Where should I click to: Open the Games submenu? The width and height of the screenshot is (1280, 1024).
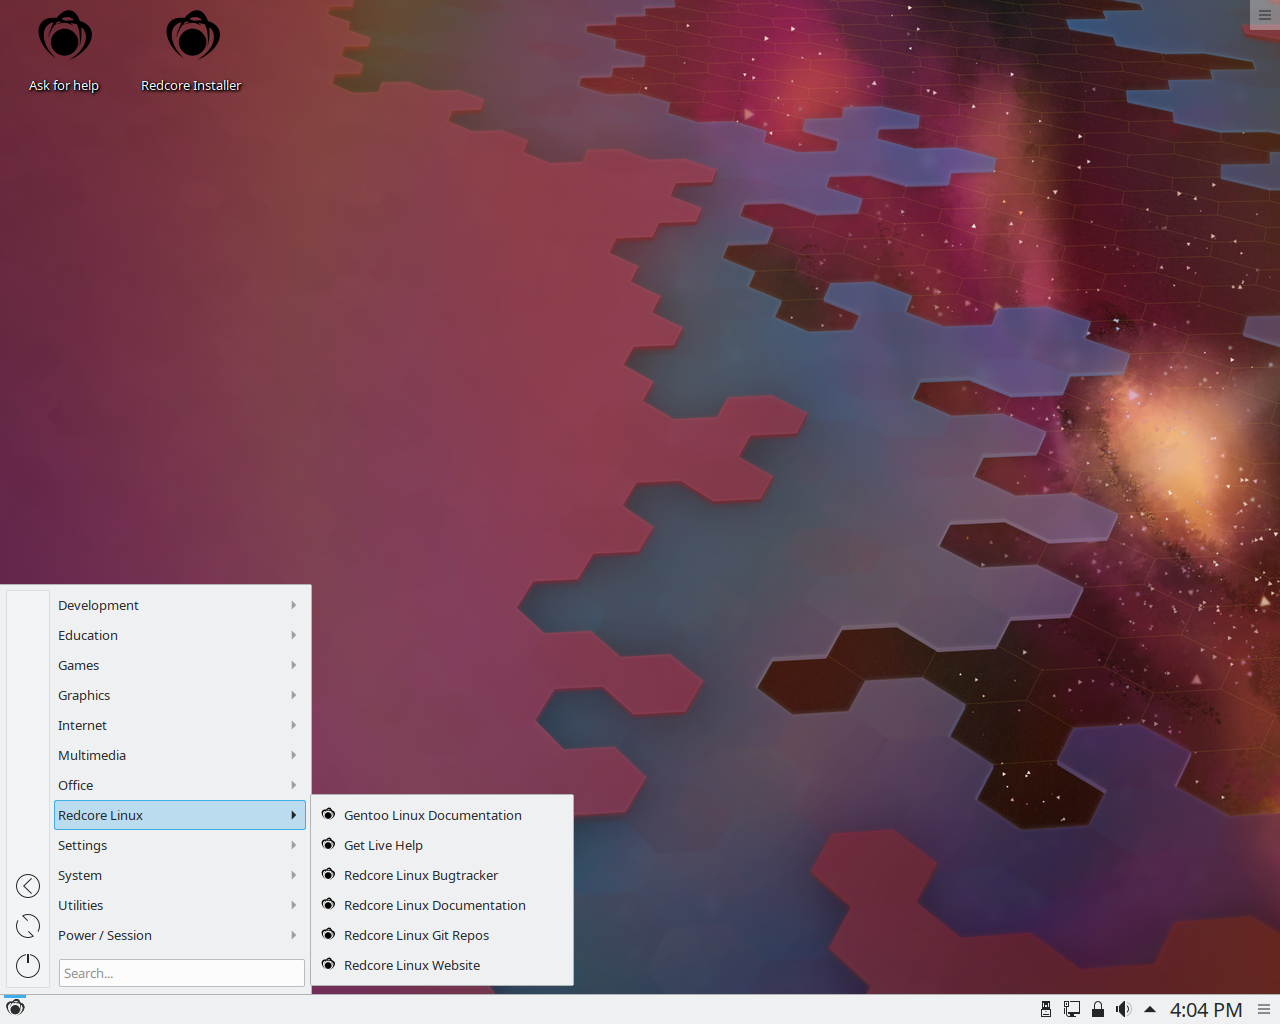(x=180, y=665)
